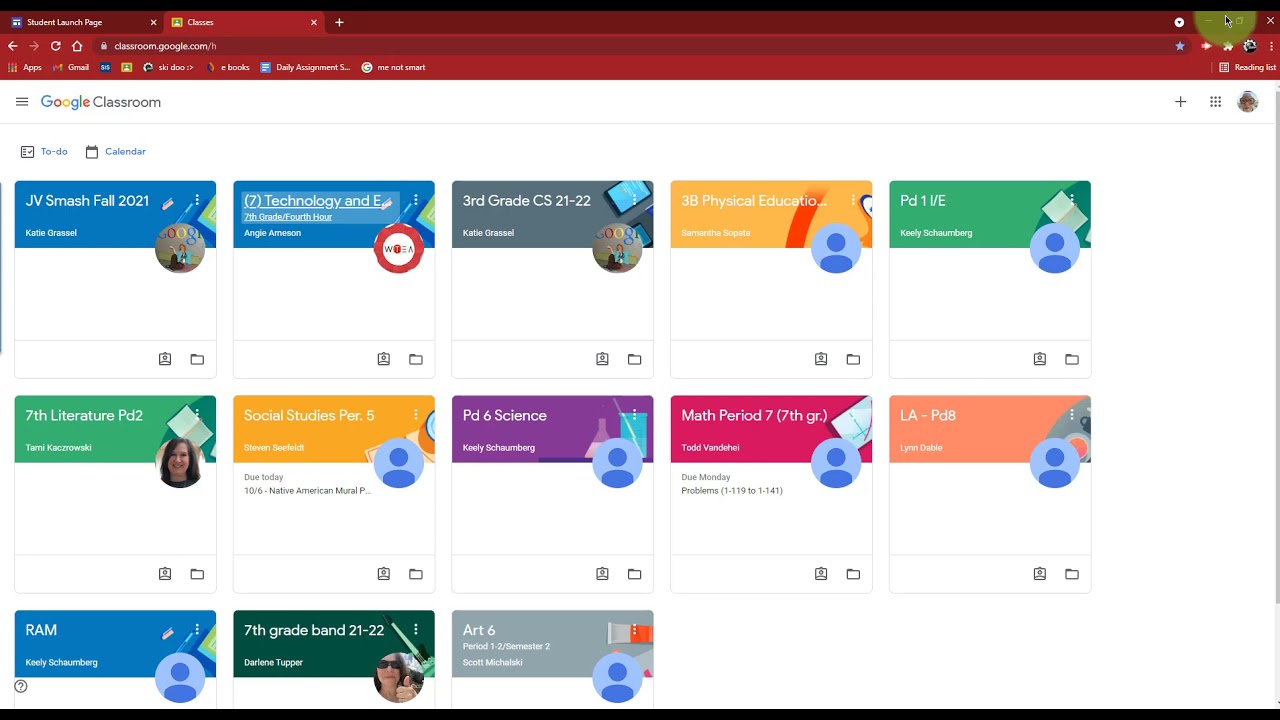Image resolution: width=1280 pixels, height=720 pixels.
Task: Open your work for 3rd Grade CS 21-22
Action: click(602, 359)
